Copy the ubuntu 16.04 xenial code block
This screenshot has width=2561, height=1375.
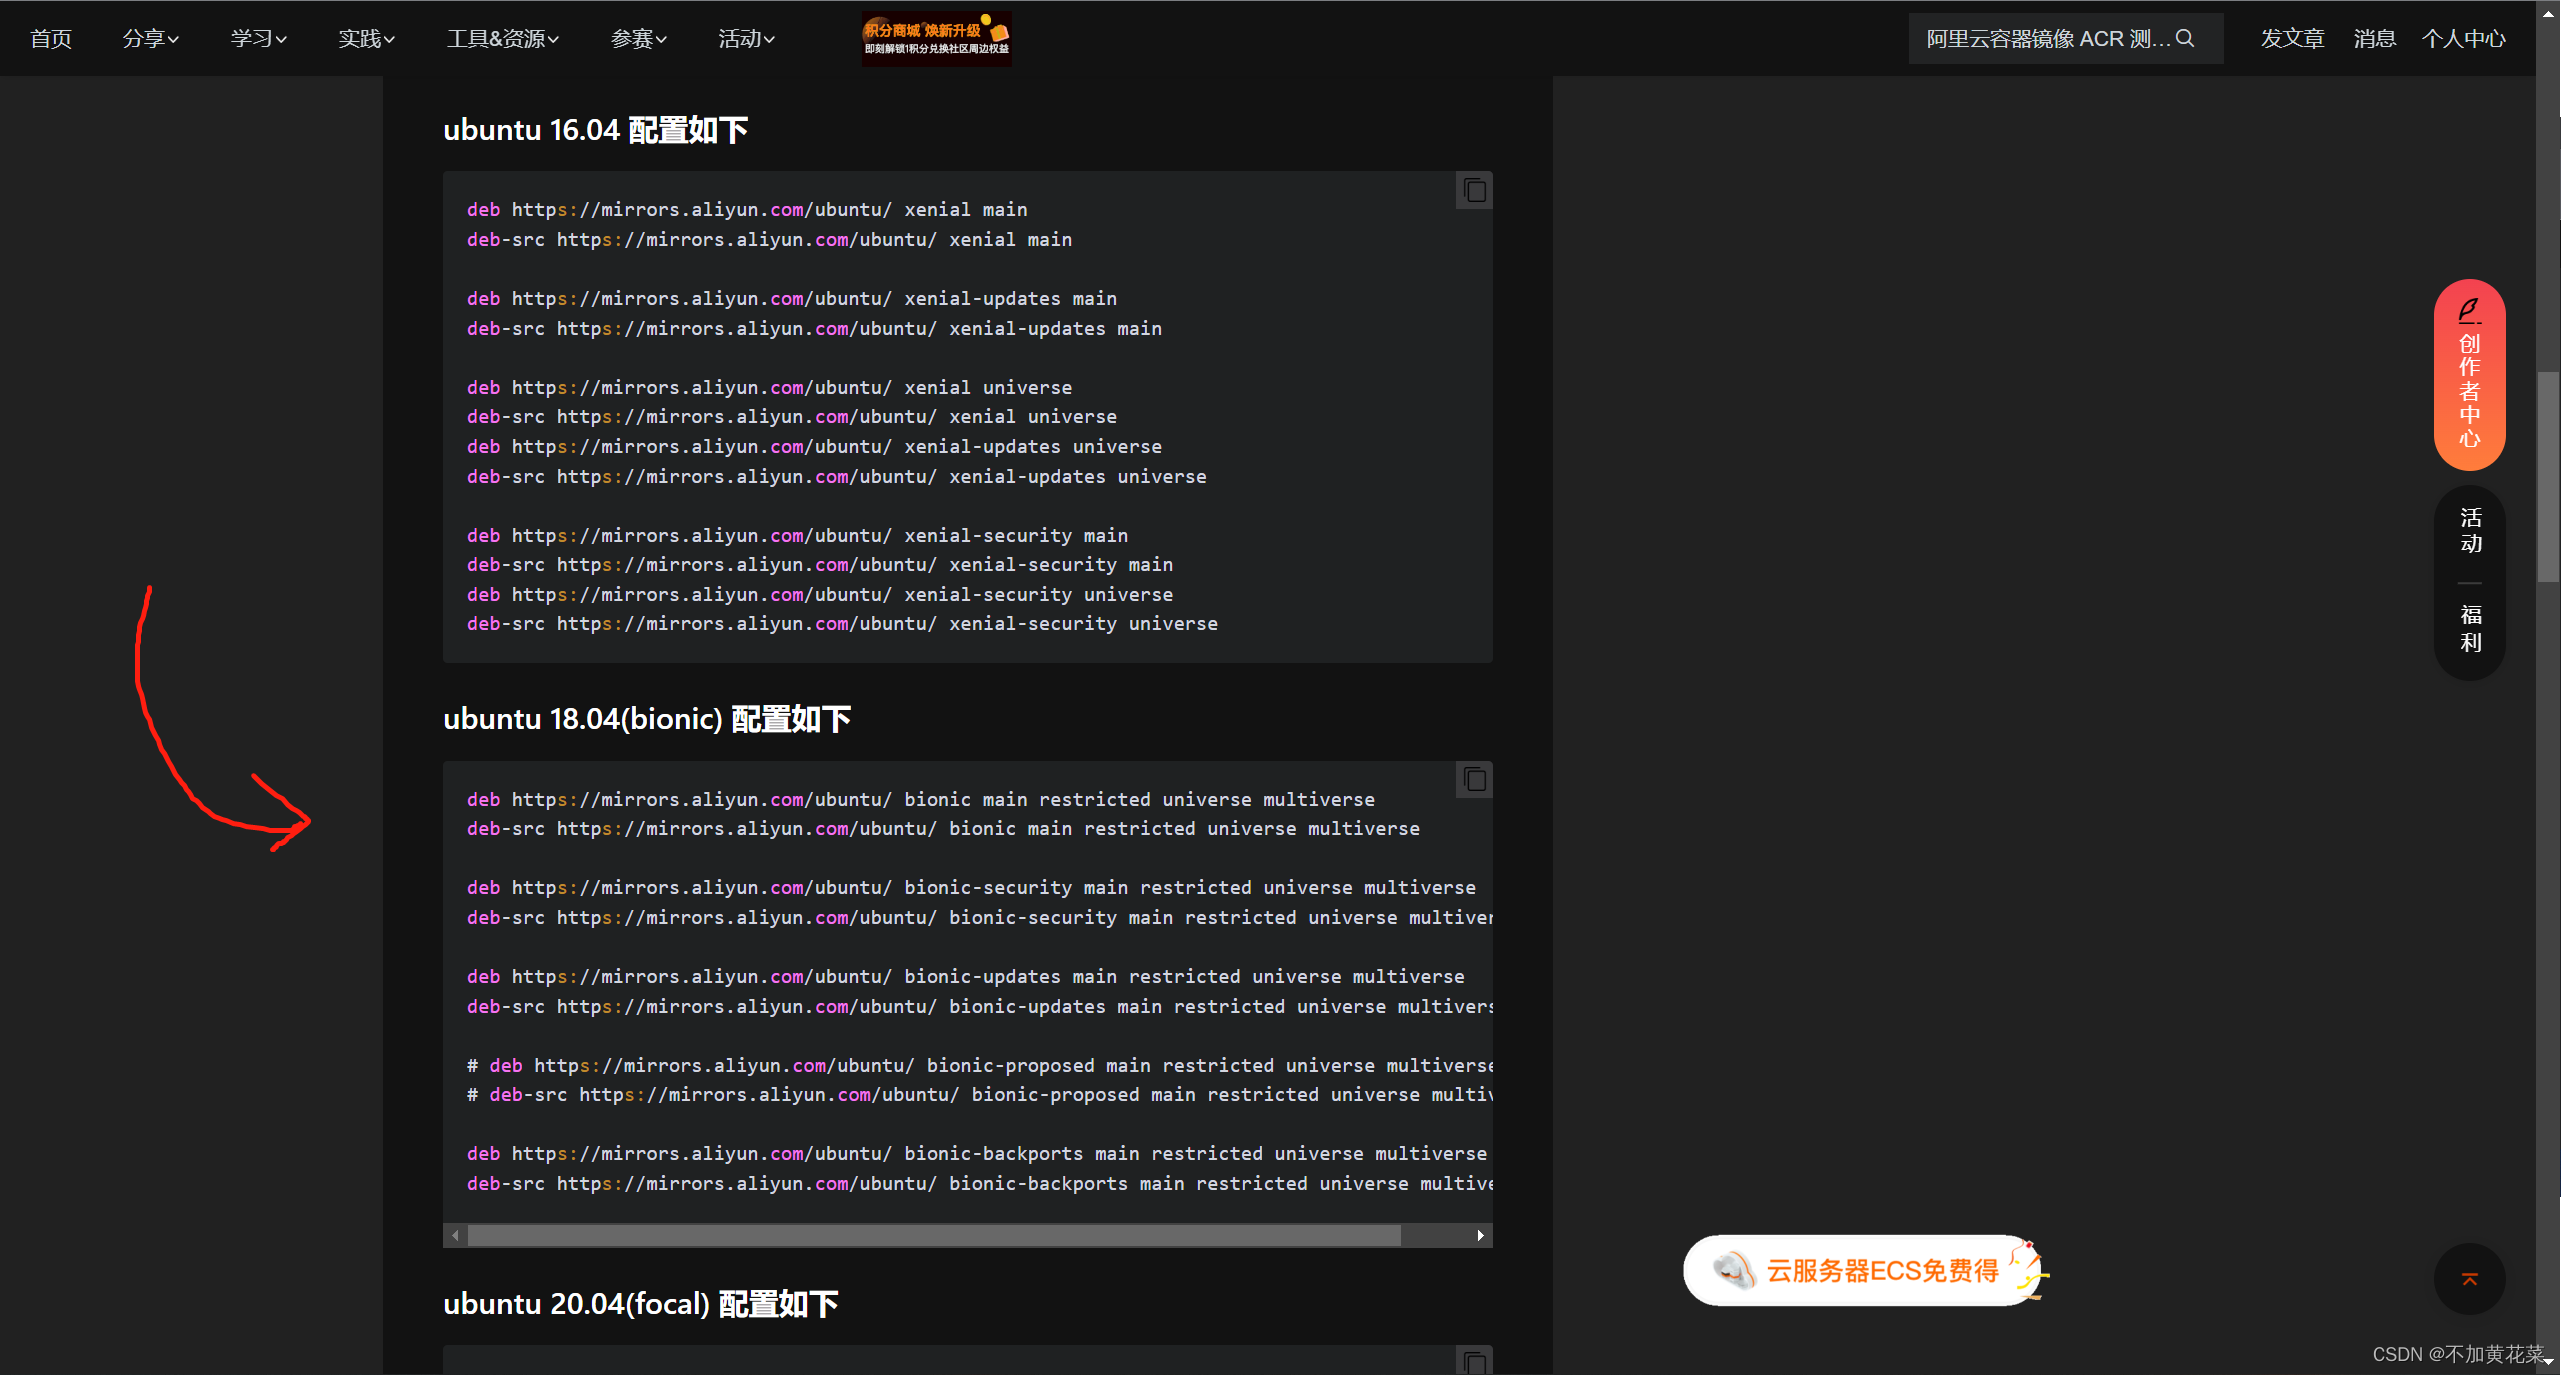1473,190
